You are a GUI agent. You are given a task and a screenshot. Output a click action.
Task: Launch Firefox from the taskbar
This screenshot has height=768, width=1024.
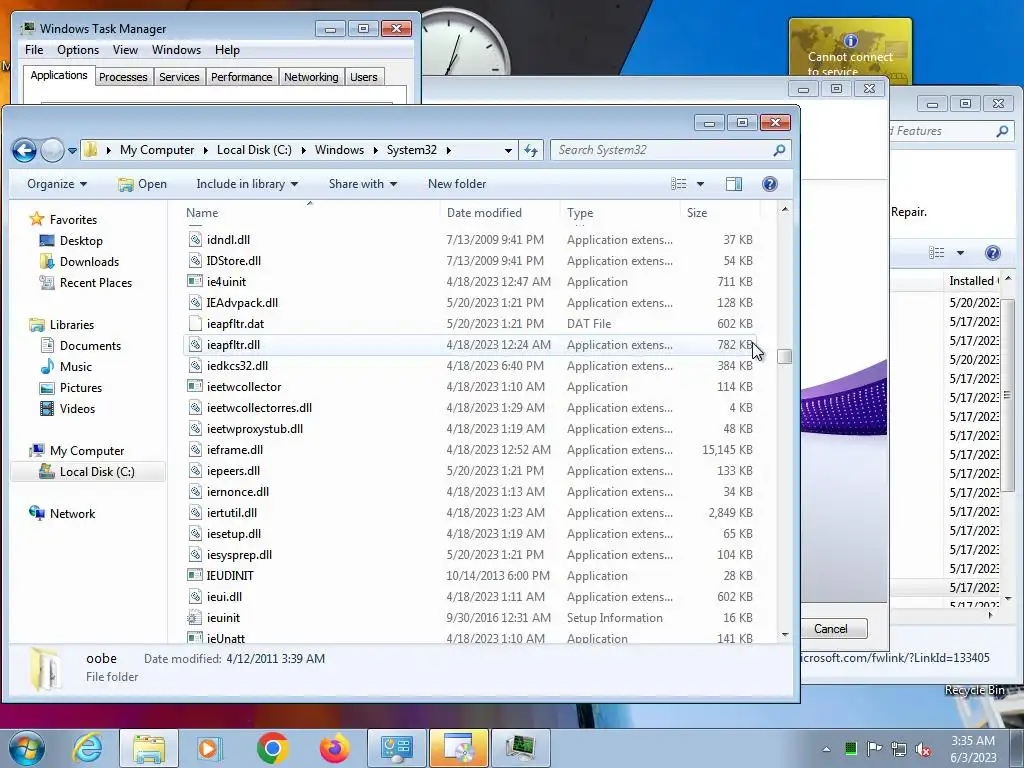[334, 748]
